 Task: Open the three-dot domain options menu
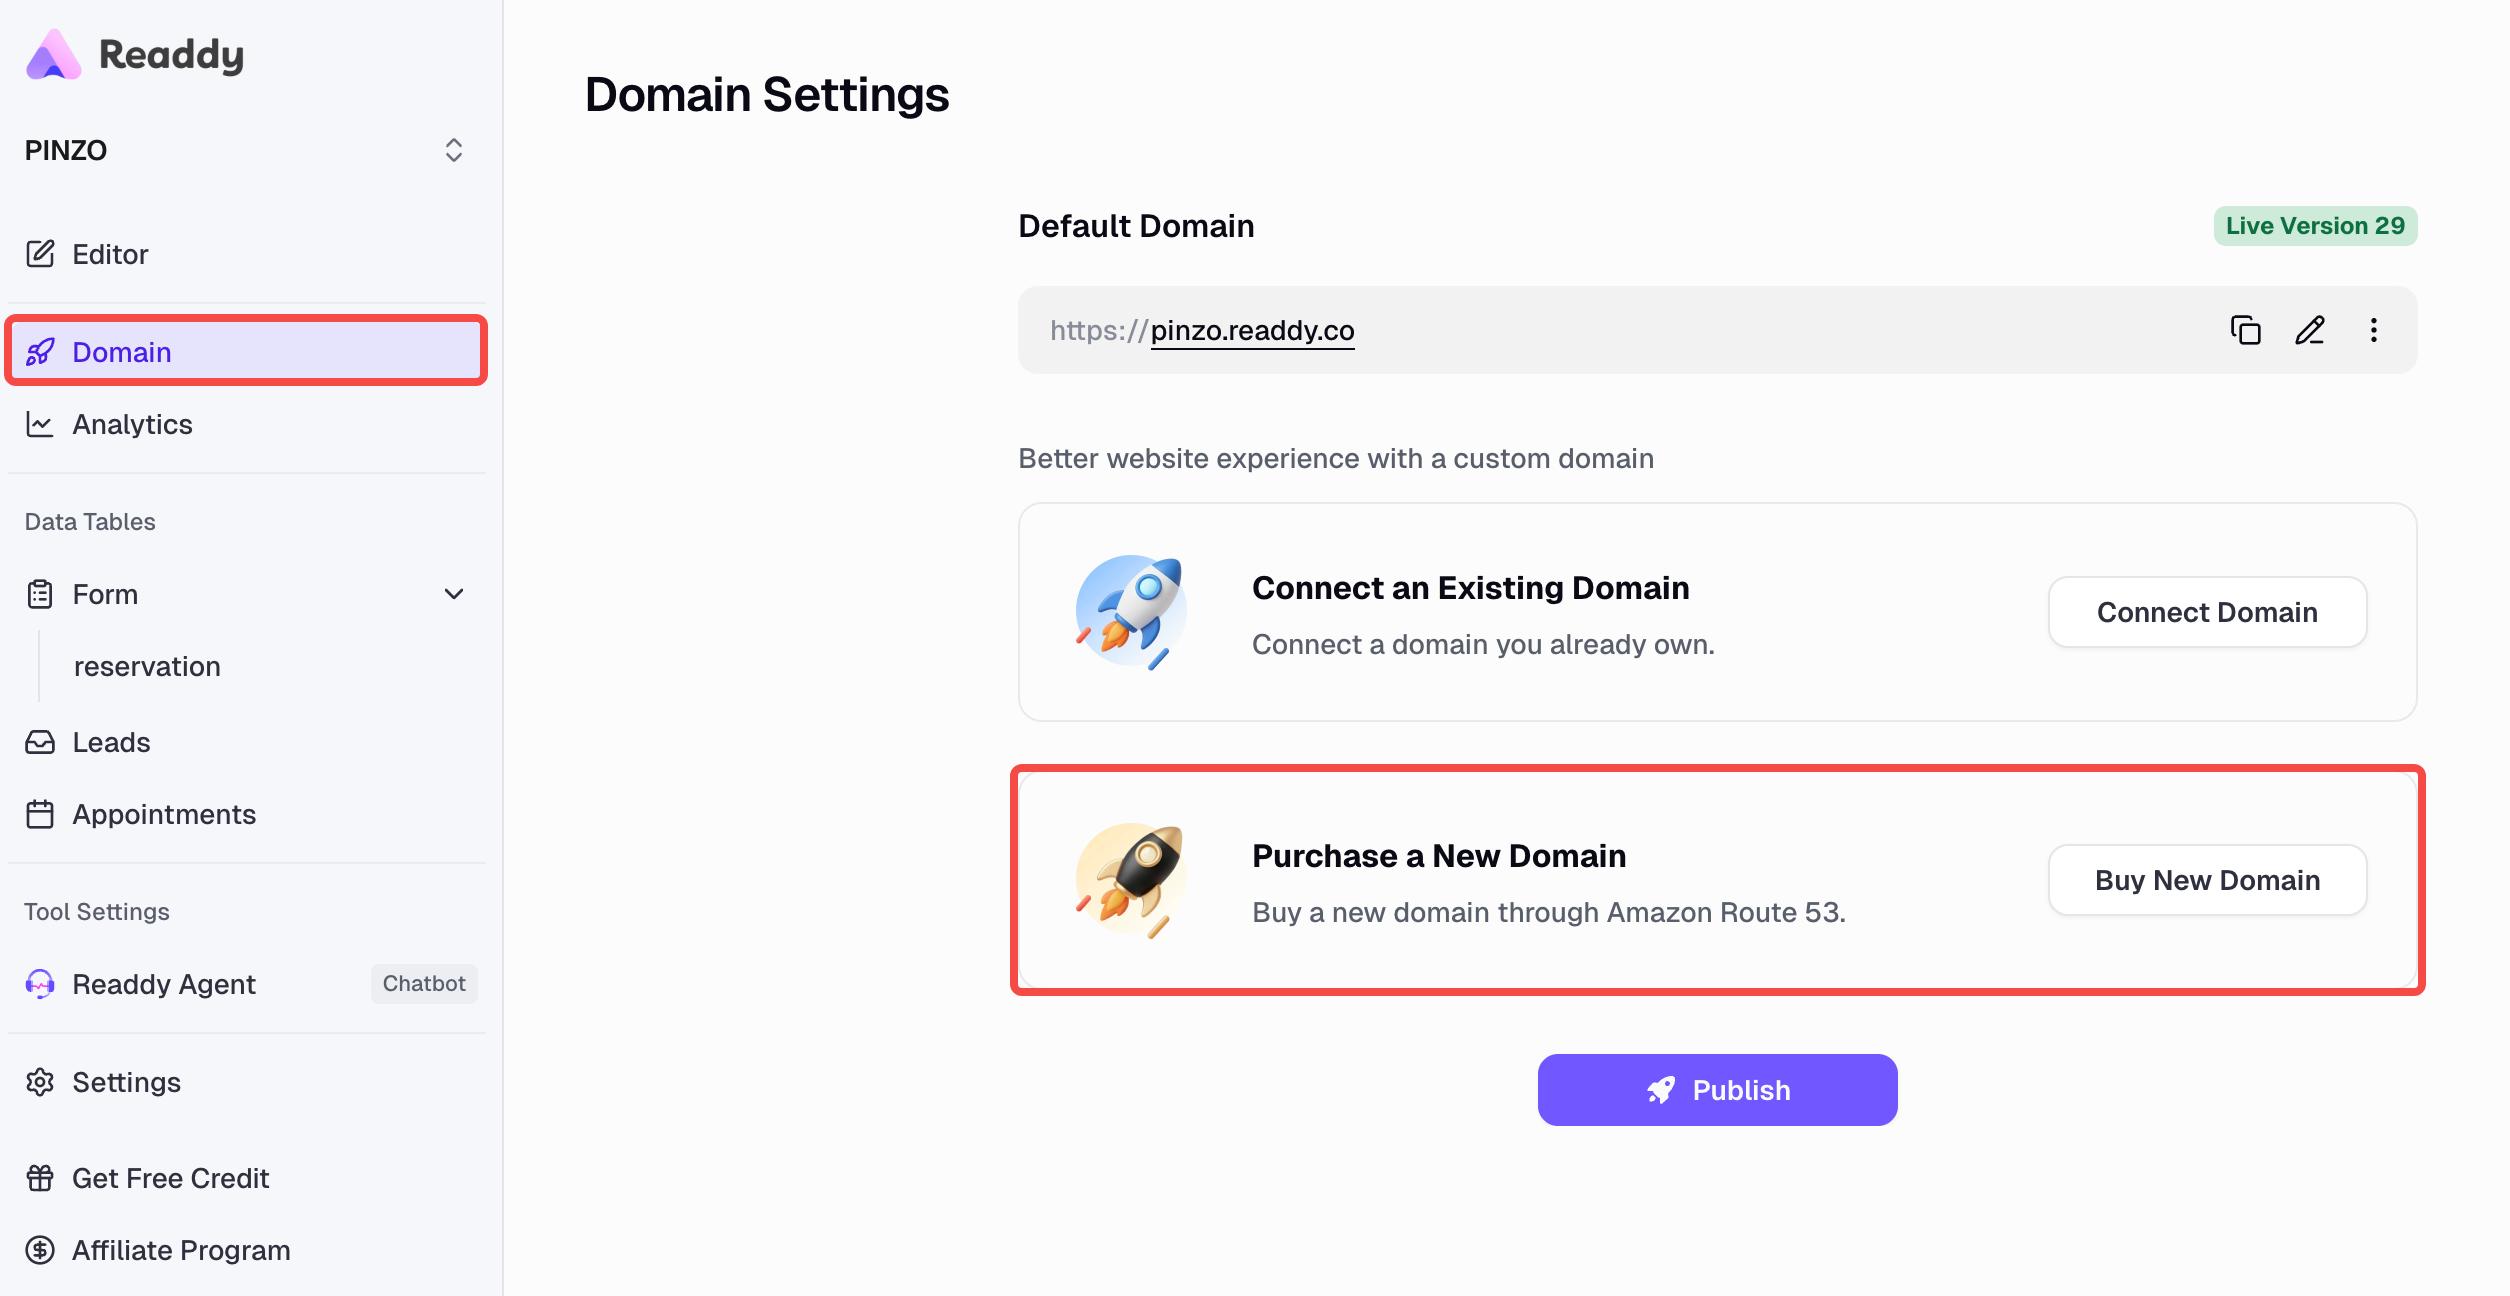pos(2374,330)
